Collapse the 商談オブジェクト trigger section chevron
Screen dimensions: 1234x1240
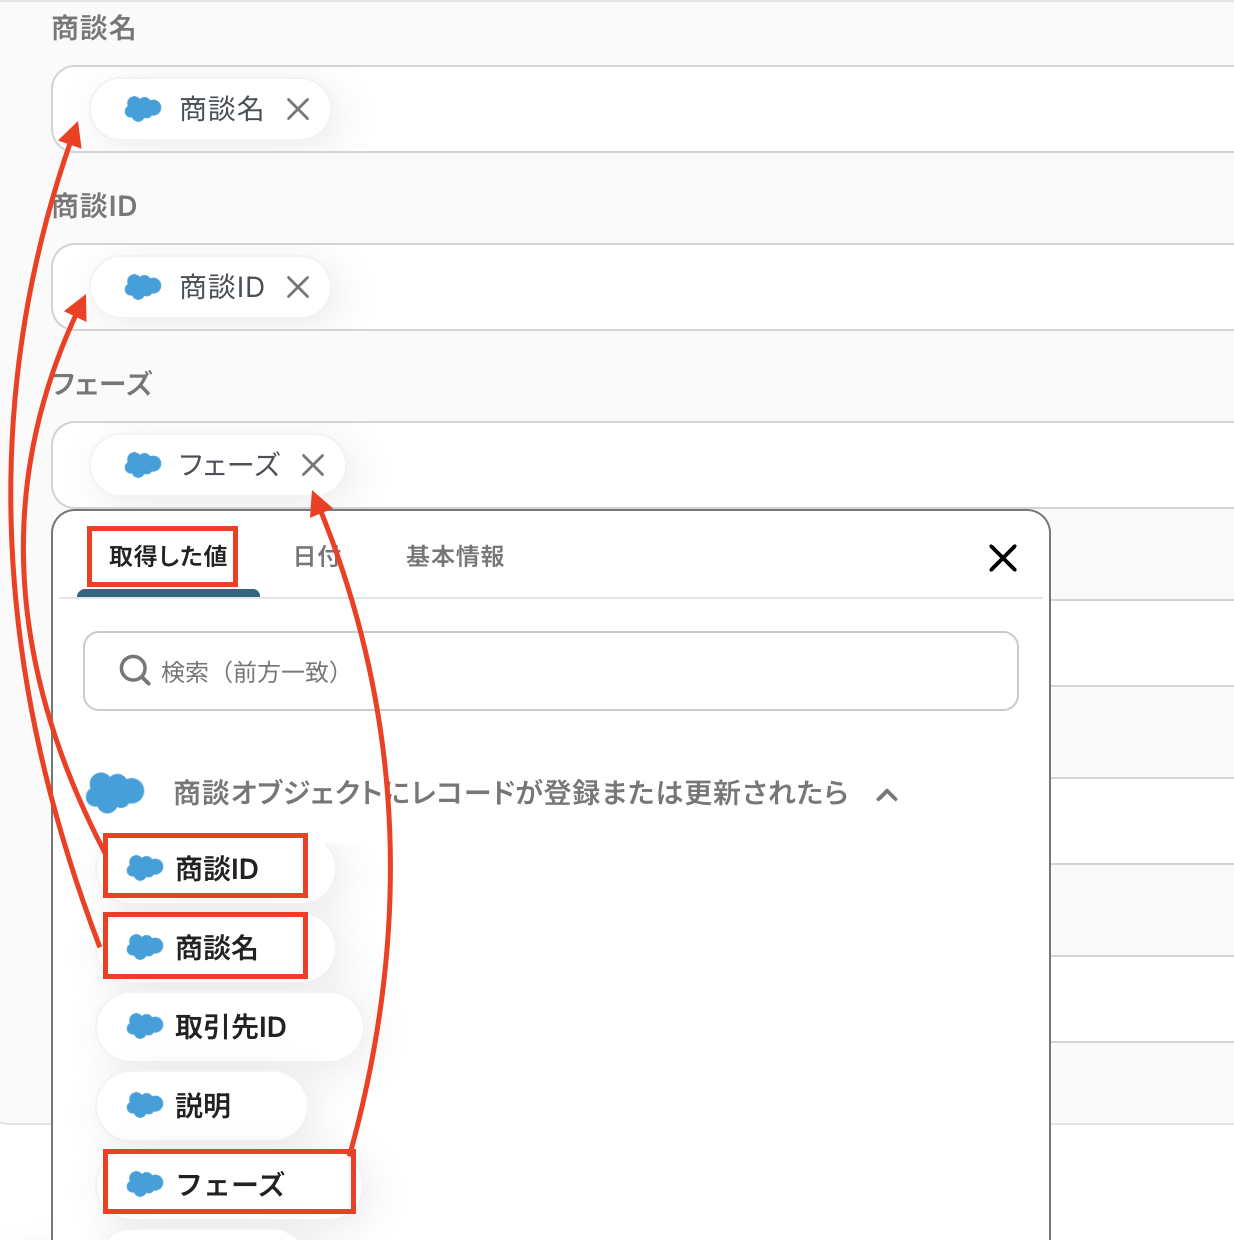click(887, 795)
